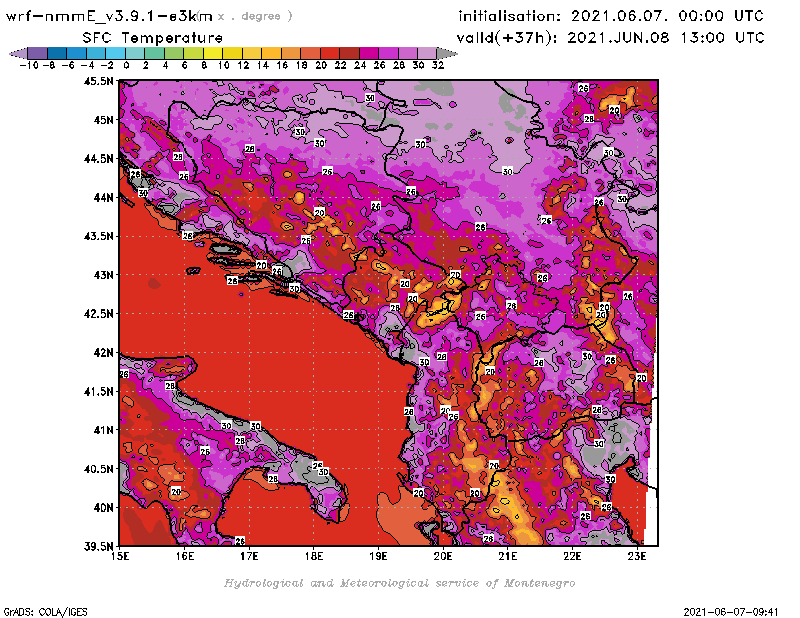Click the '20E' longitude axis label
Viewport: 800px width, 618px height.
click(x=443, y=556)
